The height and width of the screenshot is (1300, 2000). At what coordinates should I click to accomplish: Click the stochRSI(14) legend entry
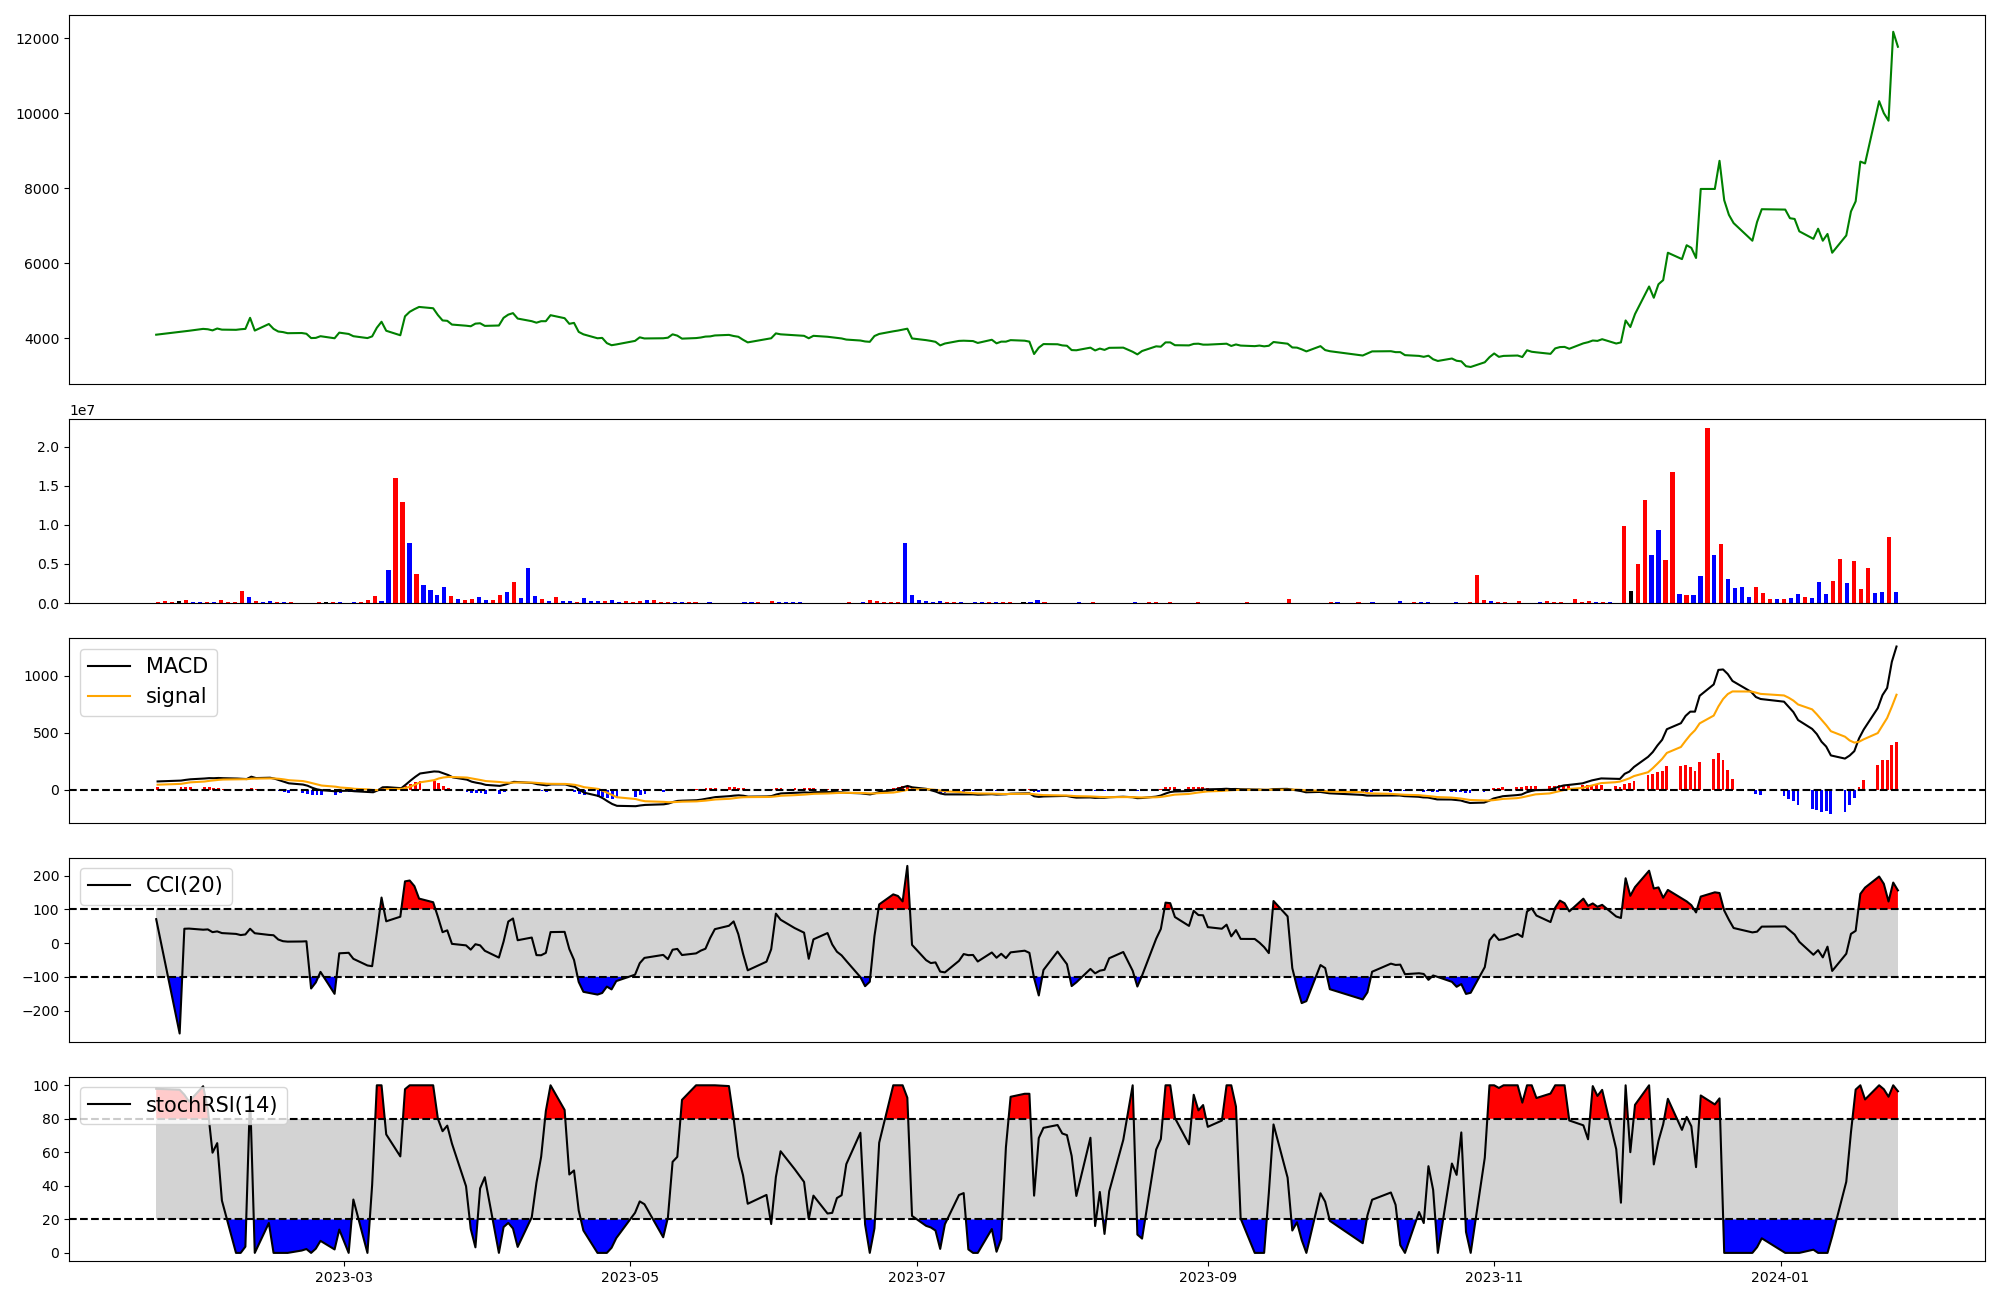pos(210,1105)
